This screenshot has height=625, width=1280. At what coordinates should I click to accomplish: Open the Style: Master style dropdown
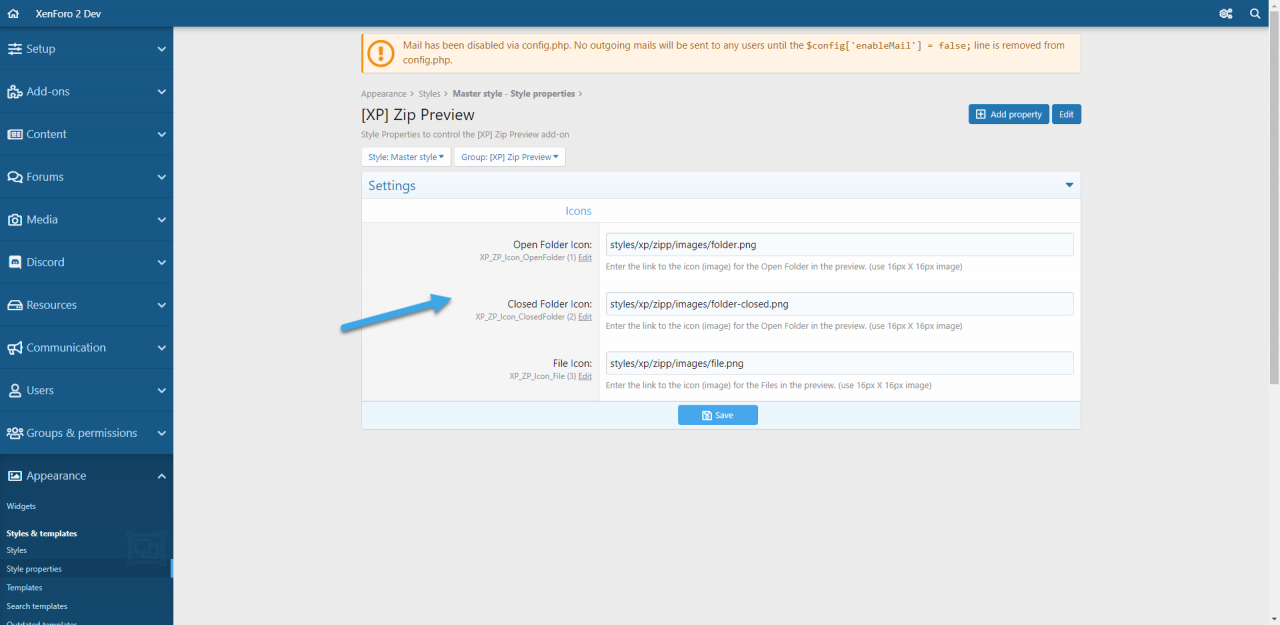(405, 157)
